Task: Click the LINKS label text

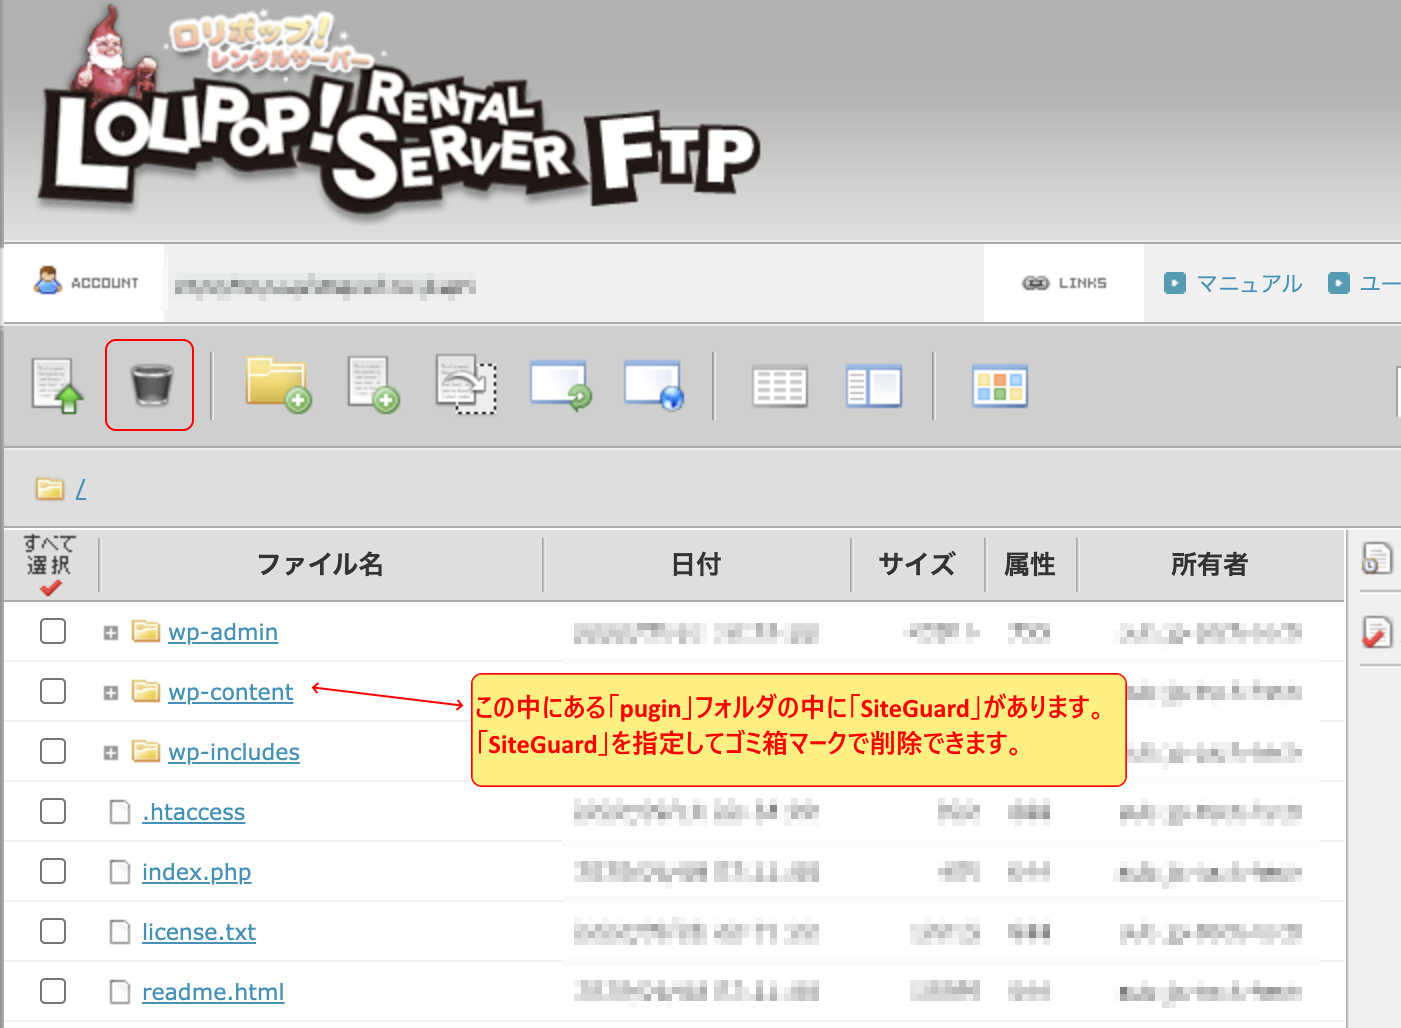Action: click(x=1083, y=283)
